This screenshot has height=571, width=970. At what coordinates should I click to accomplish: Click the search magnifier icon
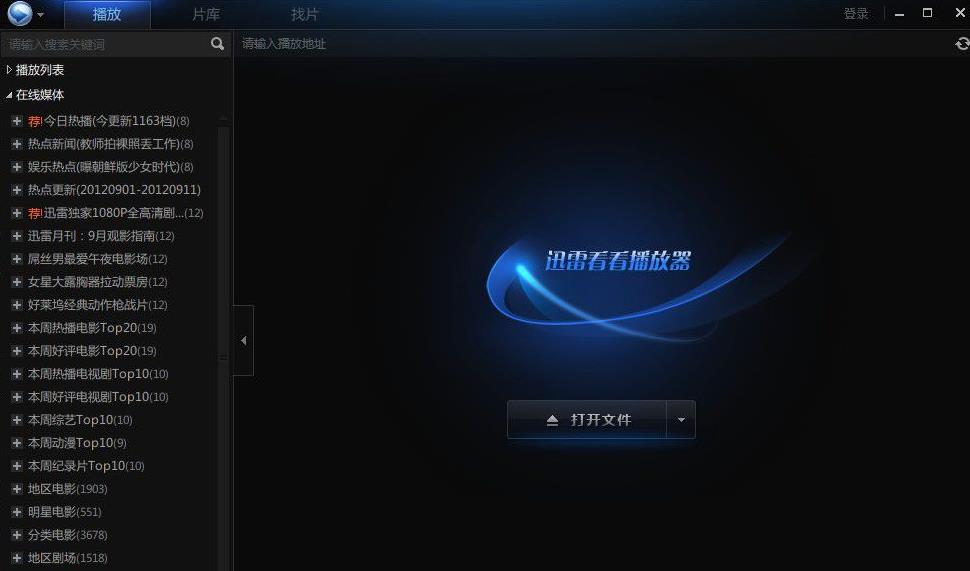[x=217, y=44]
